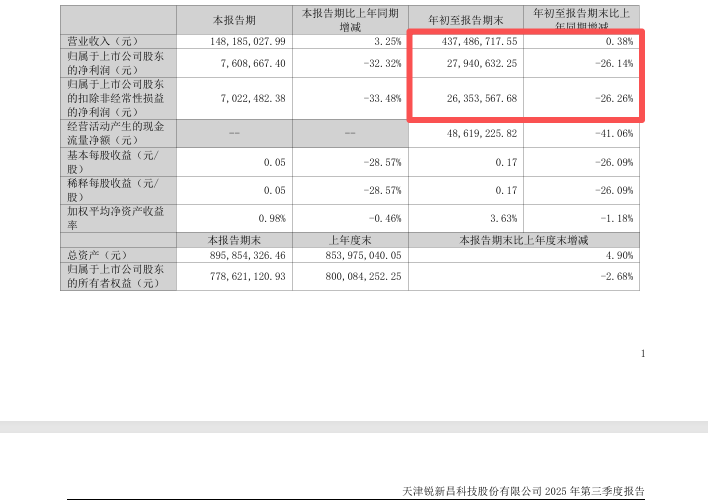Select 0.05 in the 稀释每股收益 row

click(275, 190)
